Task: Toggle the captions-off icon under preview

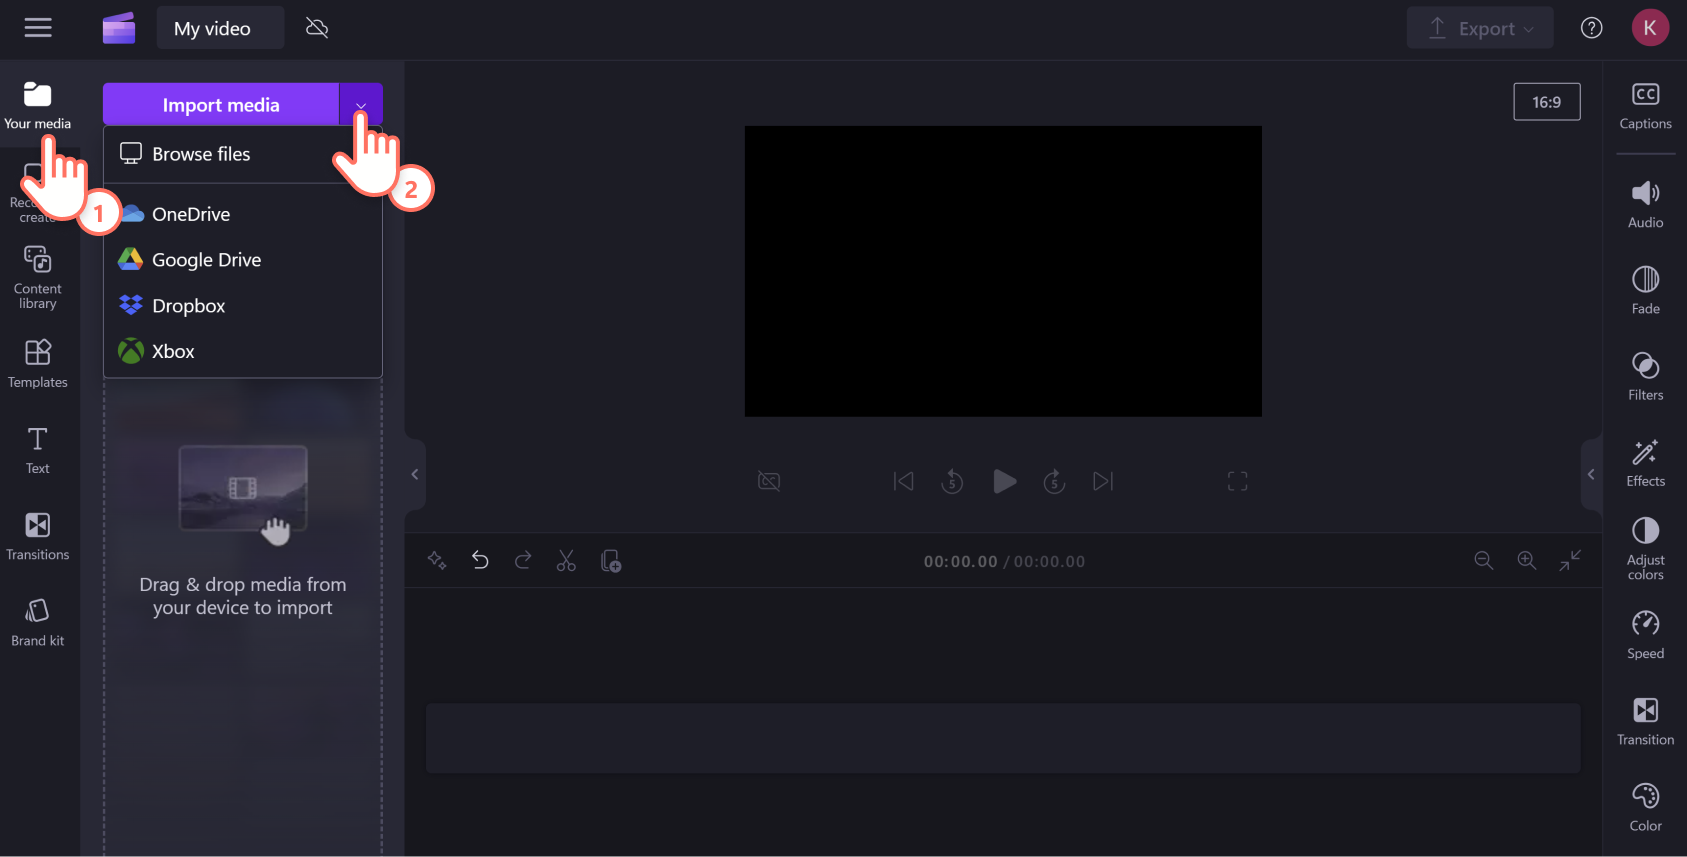Action: point(769,482)
